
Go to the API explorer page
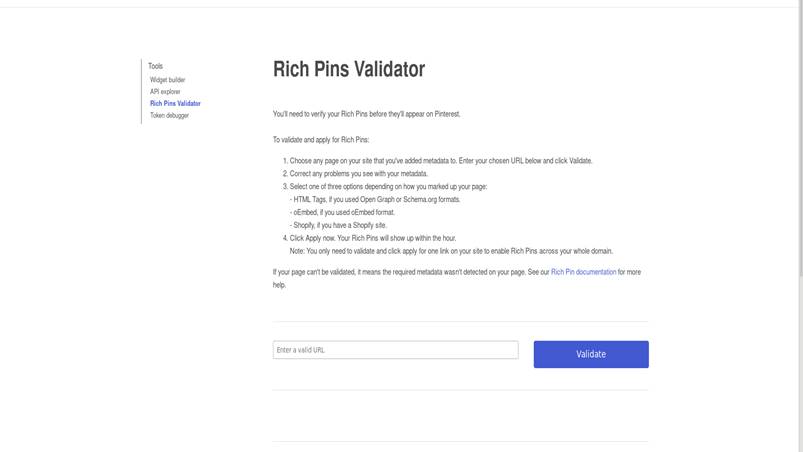point(165,92)
